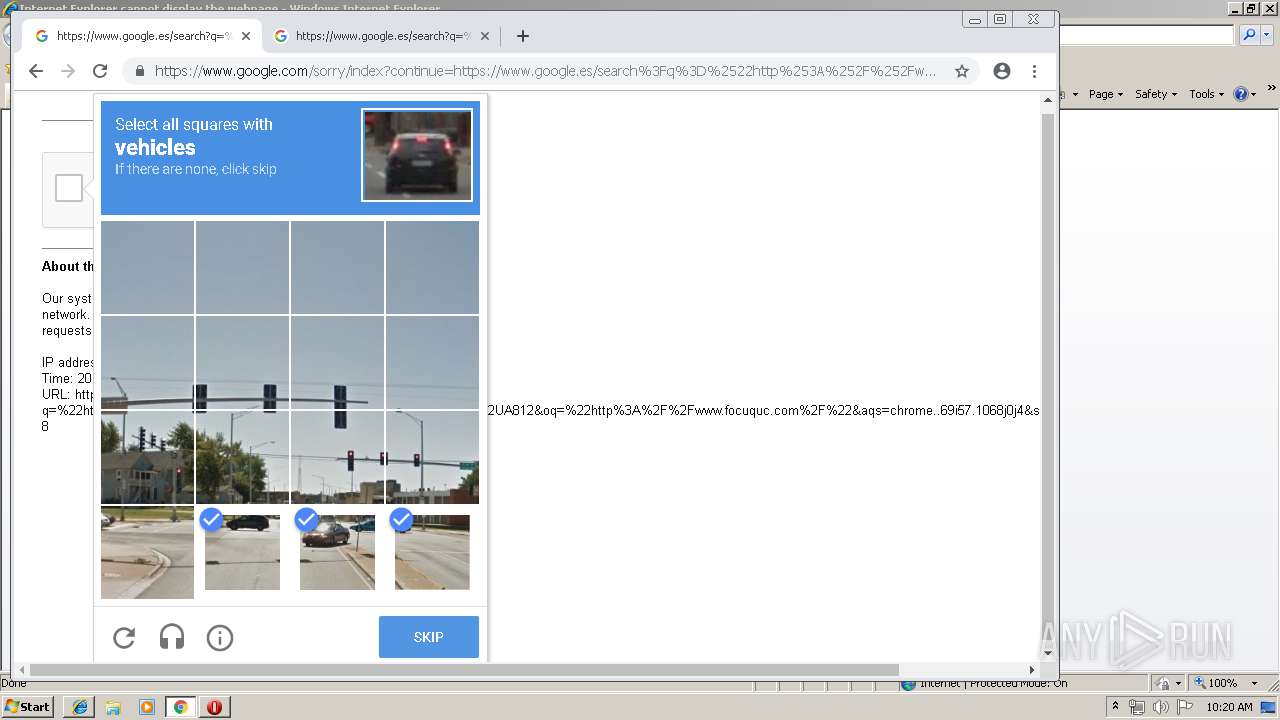Image resolution: width=1280 pixels, height=720 pixels.
Task: Close the first google.es search tab
Action: 246,36
